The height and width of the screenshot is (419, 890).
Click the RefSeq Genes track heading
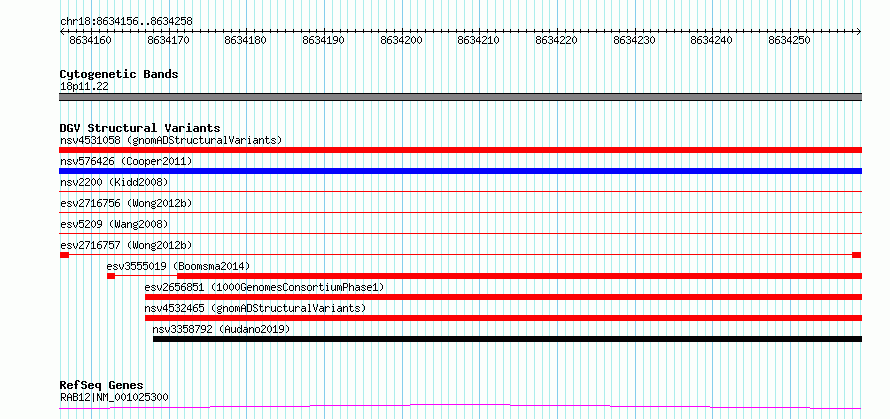pos(102,386)
